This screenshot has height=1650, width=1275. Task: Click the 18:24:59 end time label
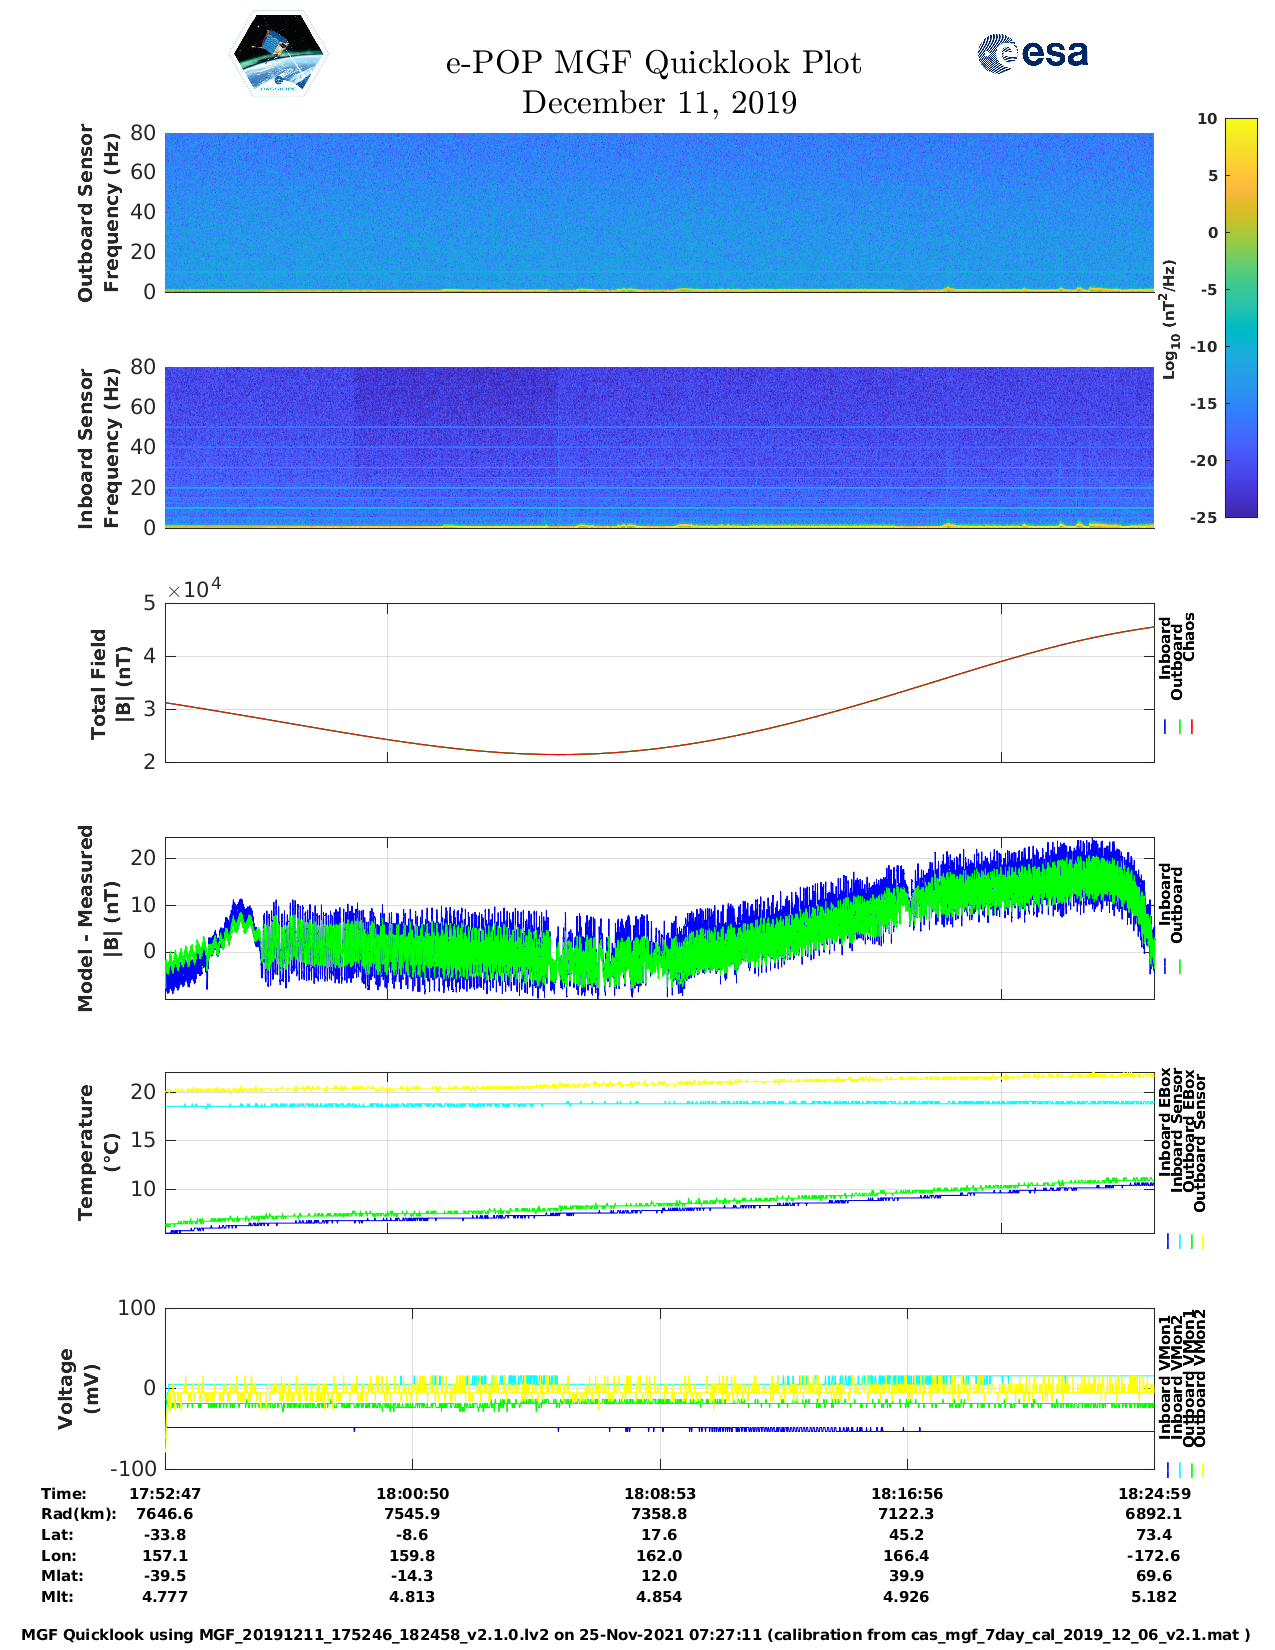[1153, 1493]
